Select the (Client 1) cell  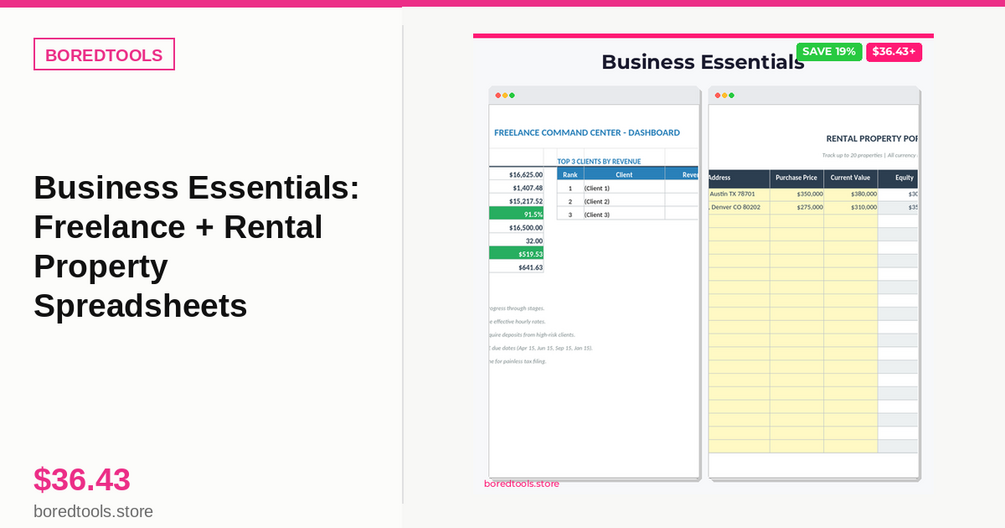click(624, 188)
